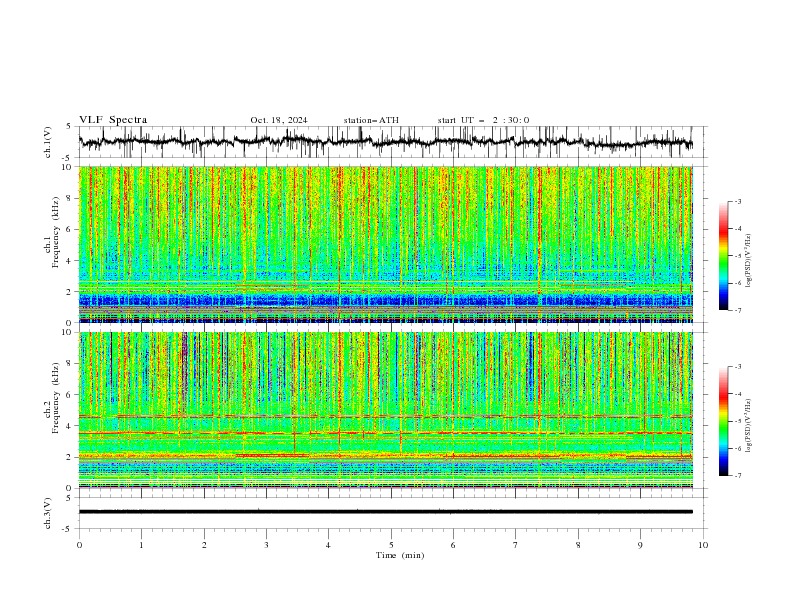The width and height of the screenshot is (792, 612).
Task: Click the upper 'log(PSD)(V²/Hz)' colorbar label
Action: tap(749, 261)
